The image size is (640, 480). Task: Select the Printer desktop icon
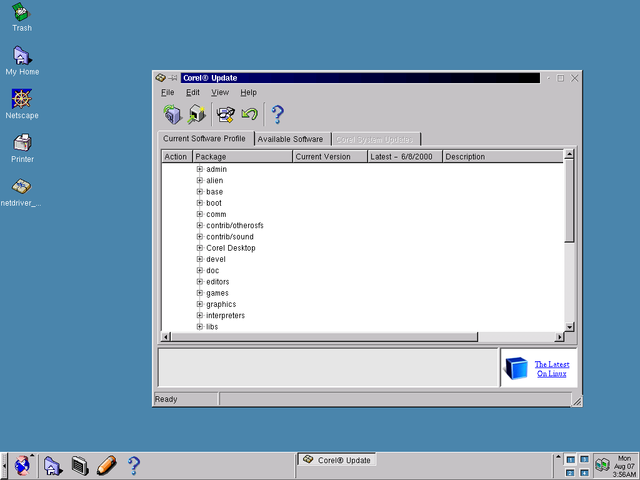tap(22, 148)
